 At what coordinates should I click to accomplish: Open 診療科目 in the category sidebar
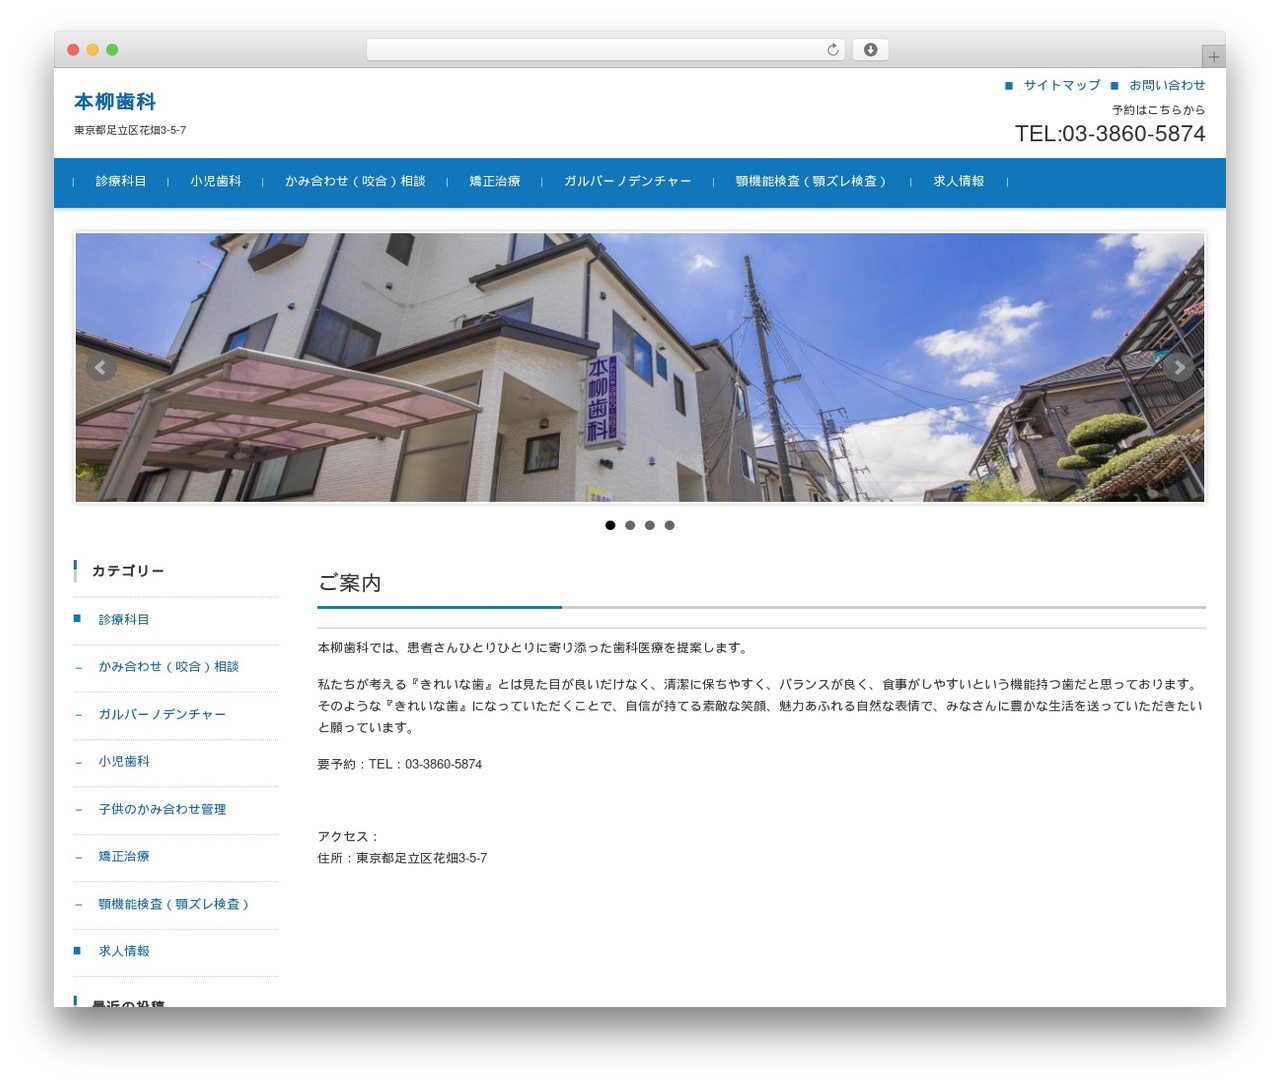point(124,620)
